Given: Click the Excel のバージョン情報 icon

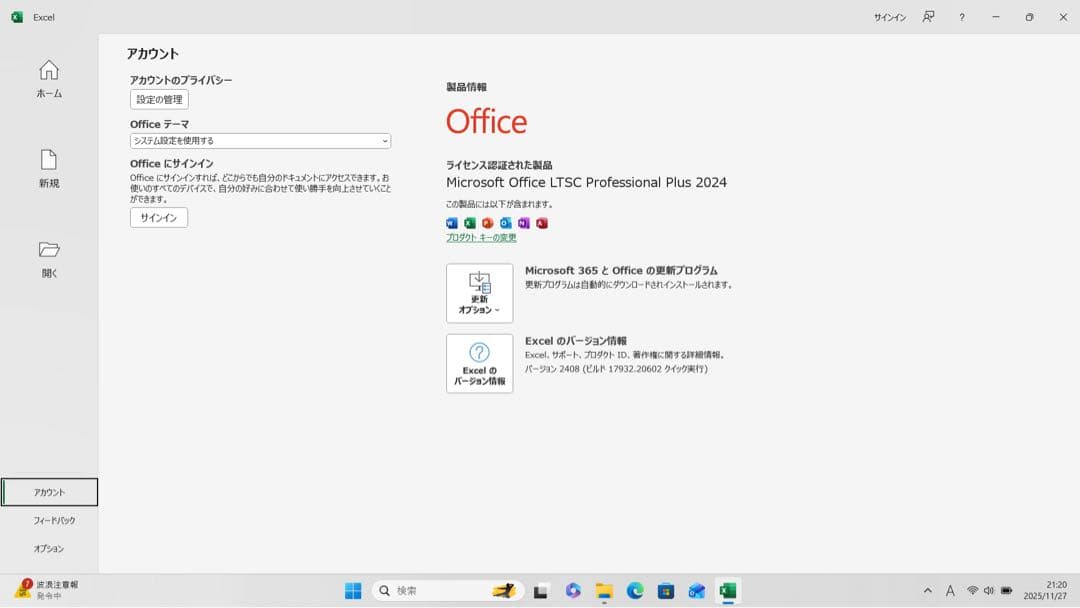Looking at the screenshot, I should [x=479, y=363].
